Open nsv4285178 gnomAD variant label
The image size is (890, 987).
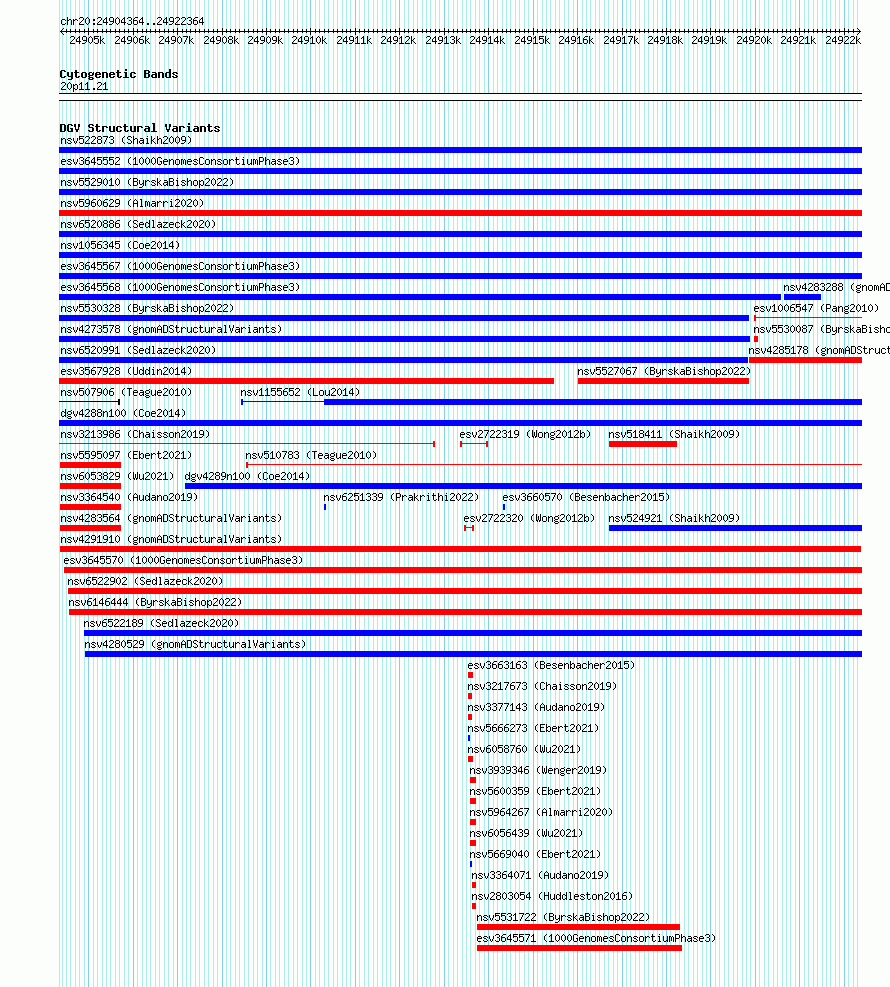tap(819, 350)
